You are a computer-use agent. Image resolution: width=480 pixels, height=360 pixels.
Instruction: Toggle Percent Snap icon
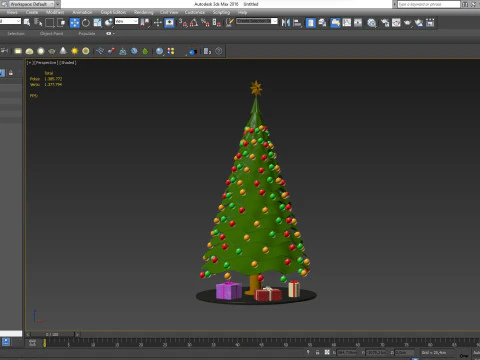[205, 22]
